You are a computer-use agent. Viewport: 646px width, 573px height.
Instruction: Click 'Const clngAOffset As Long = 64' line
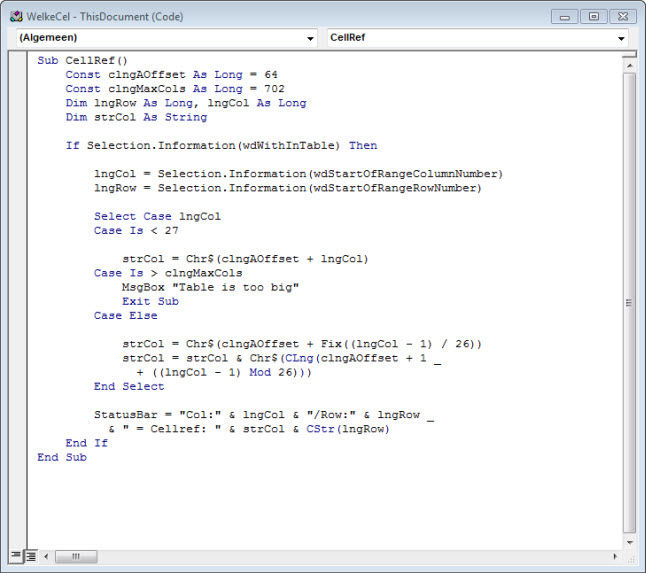171,75
